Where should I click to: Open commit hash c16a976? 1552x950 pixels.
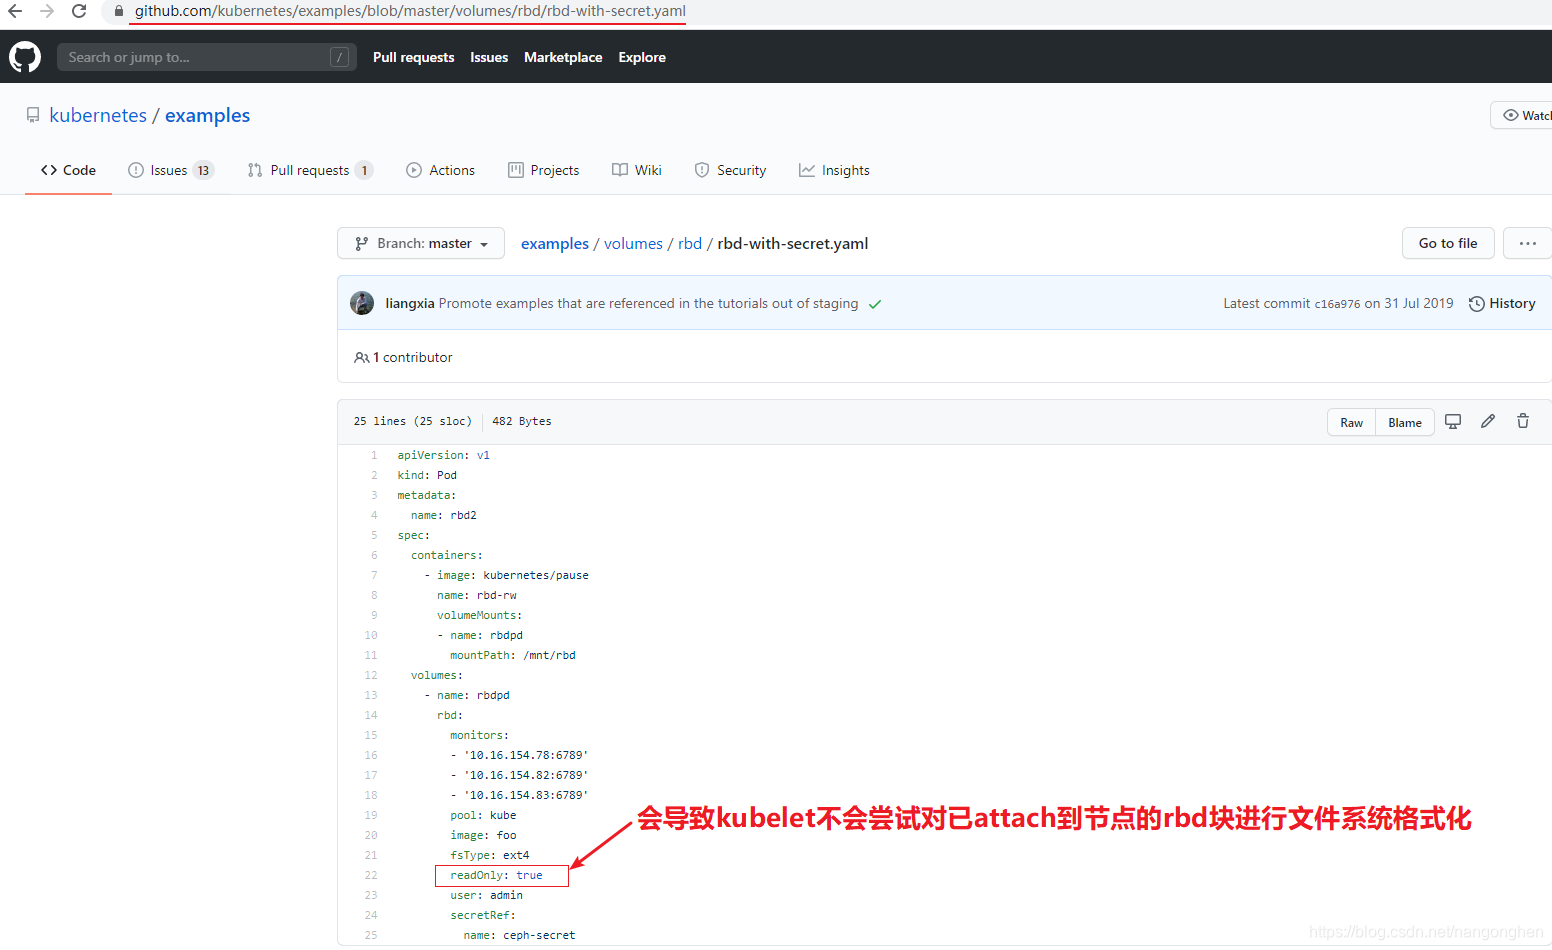coord(1337,304)
